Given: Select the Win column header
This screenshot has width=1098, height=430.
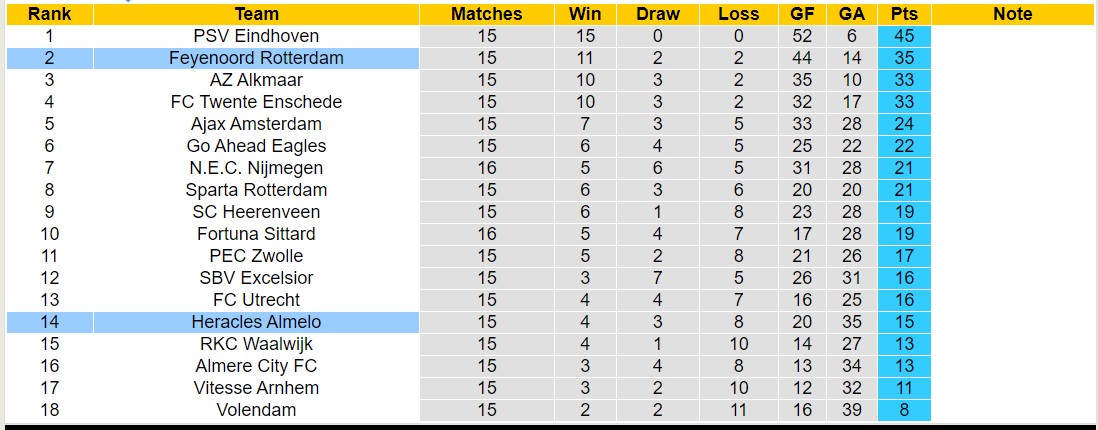Looking at the screenshot, I should click(585, 14).
